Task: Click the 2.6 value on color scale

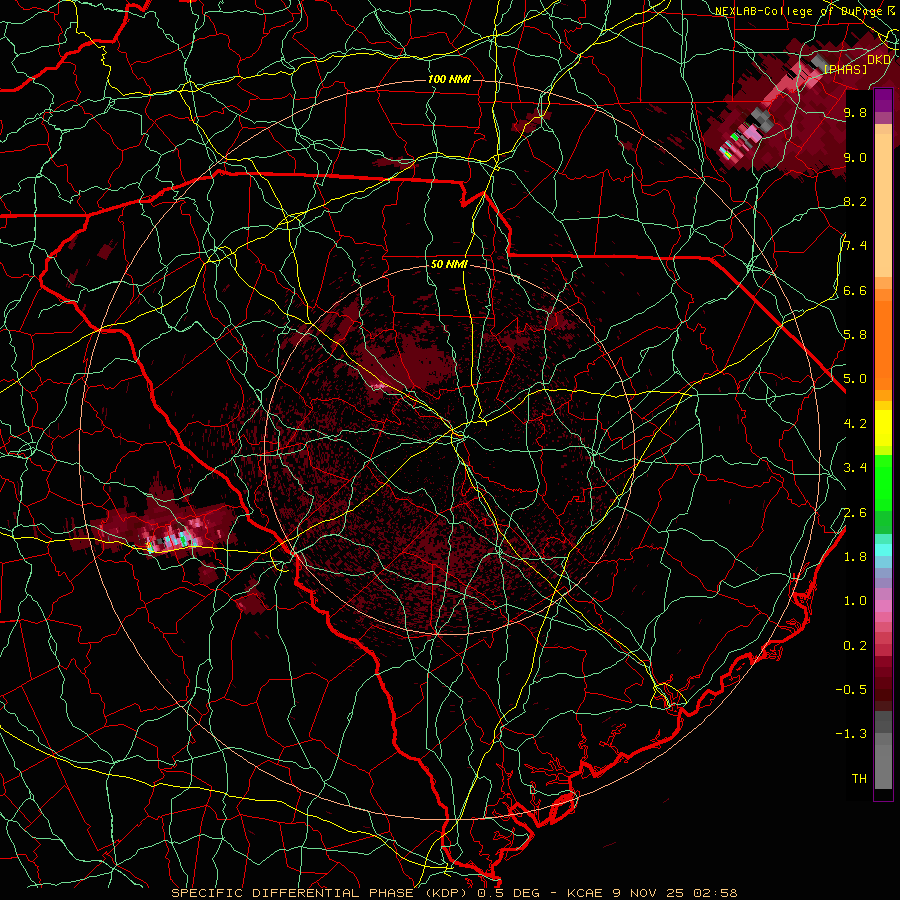Action: pyautogui.click(x=855, y=513)
